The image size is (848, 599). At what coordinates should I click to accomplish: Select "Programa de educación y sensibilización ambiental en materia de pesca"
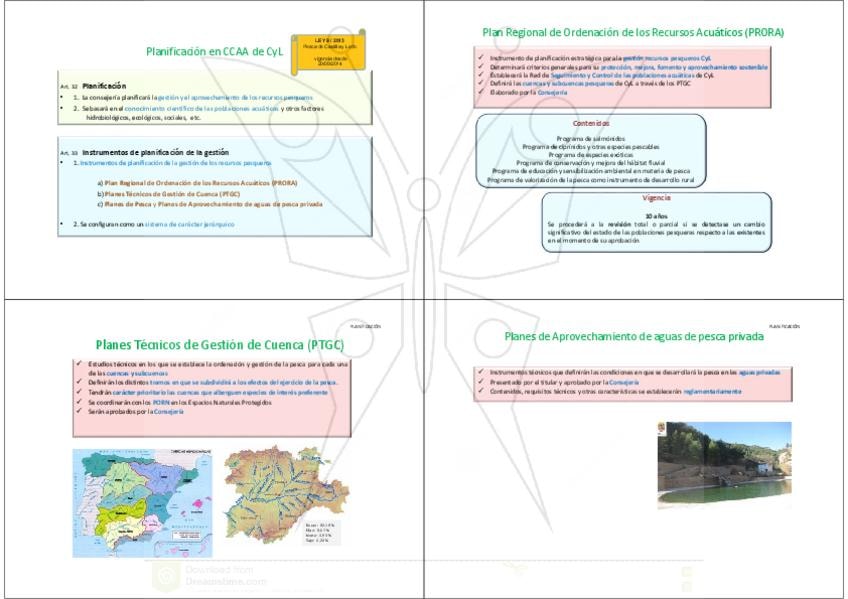point(591,171)
